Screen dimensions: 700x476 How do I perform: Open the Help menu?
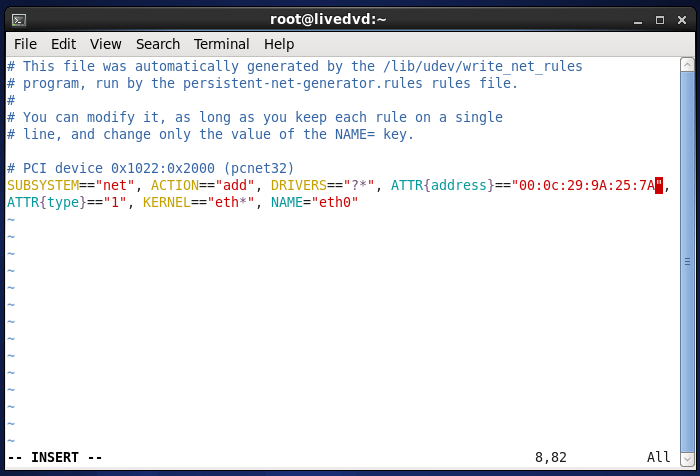[x=279, y=44]
